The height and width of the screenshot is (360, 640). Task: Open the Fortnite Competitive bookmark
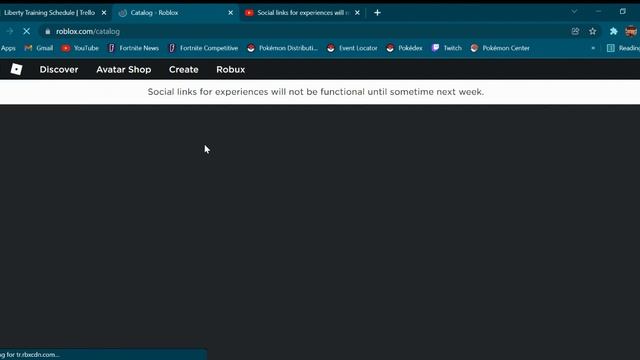coord(204,48)
